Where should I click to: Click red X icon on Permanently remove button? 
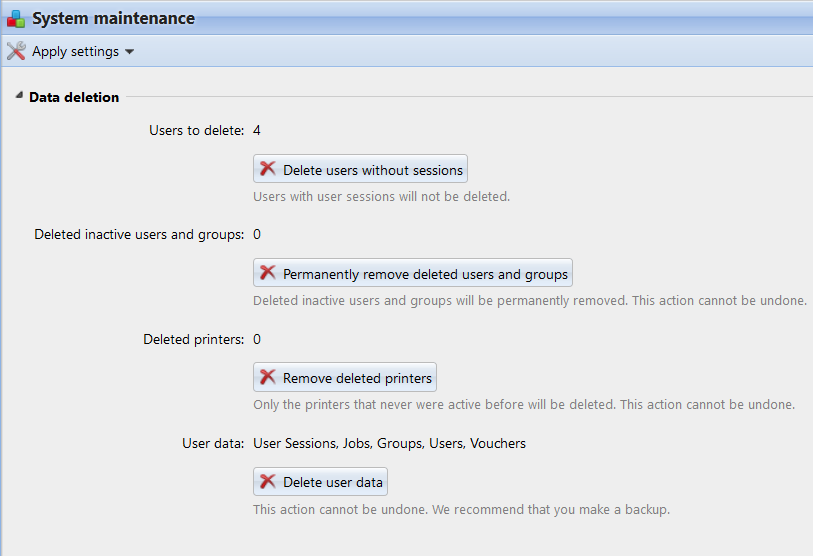(x=268, y=273)
